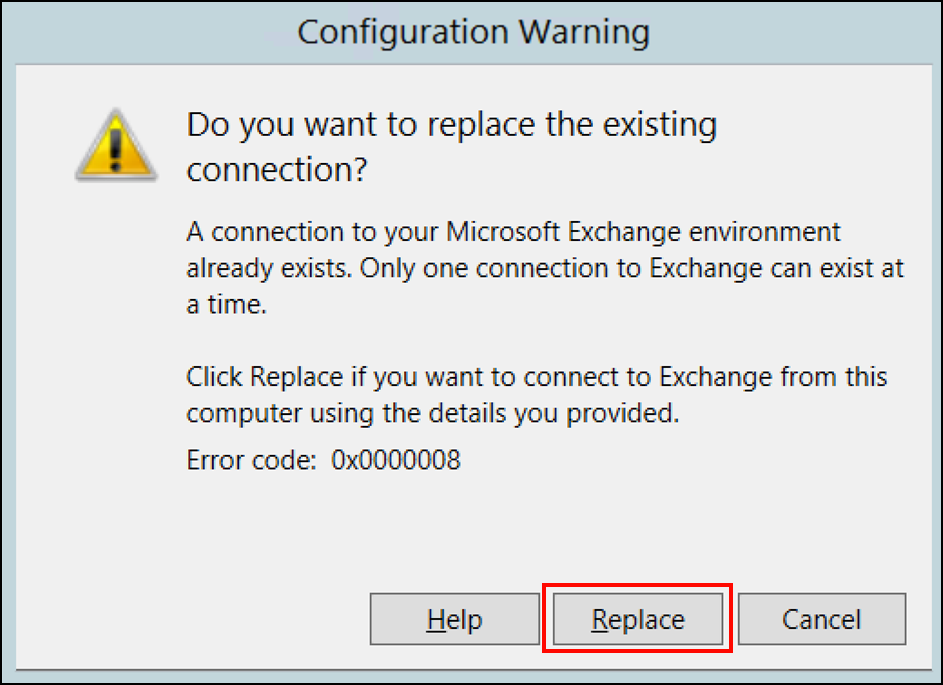Click the line starting 'already exists. Only one connection'
This screenshot has width=943, height=685.
pos(545,268)
